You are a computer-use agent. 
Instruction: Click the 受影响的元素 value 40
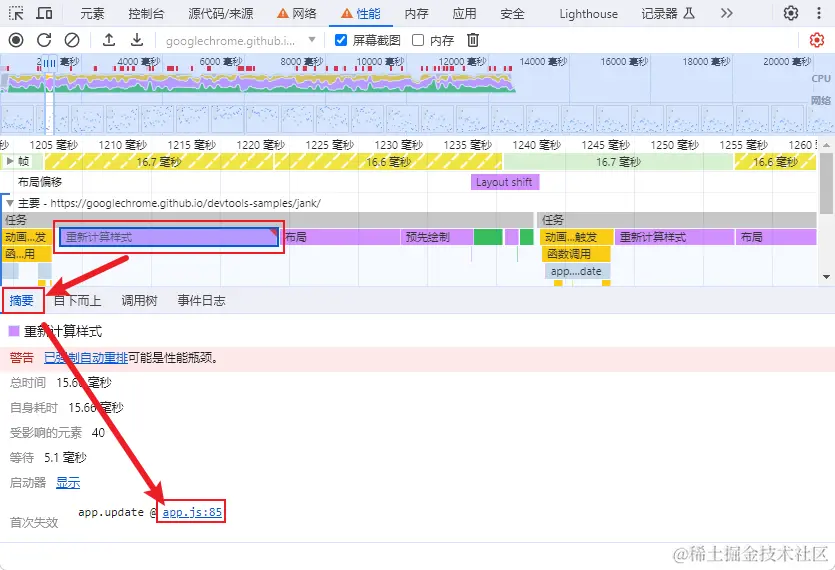click(98, 433)
